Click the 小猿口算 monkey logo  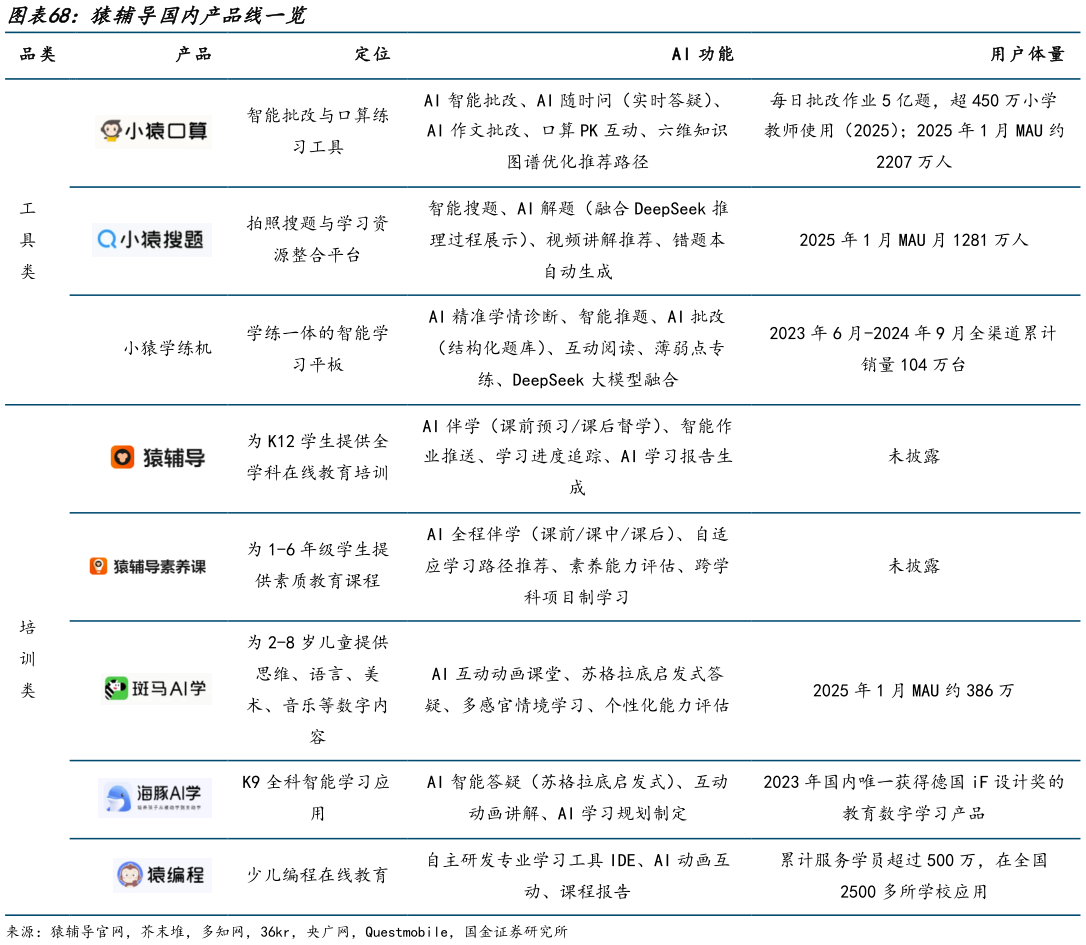[153, 130]
